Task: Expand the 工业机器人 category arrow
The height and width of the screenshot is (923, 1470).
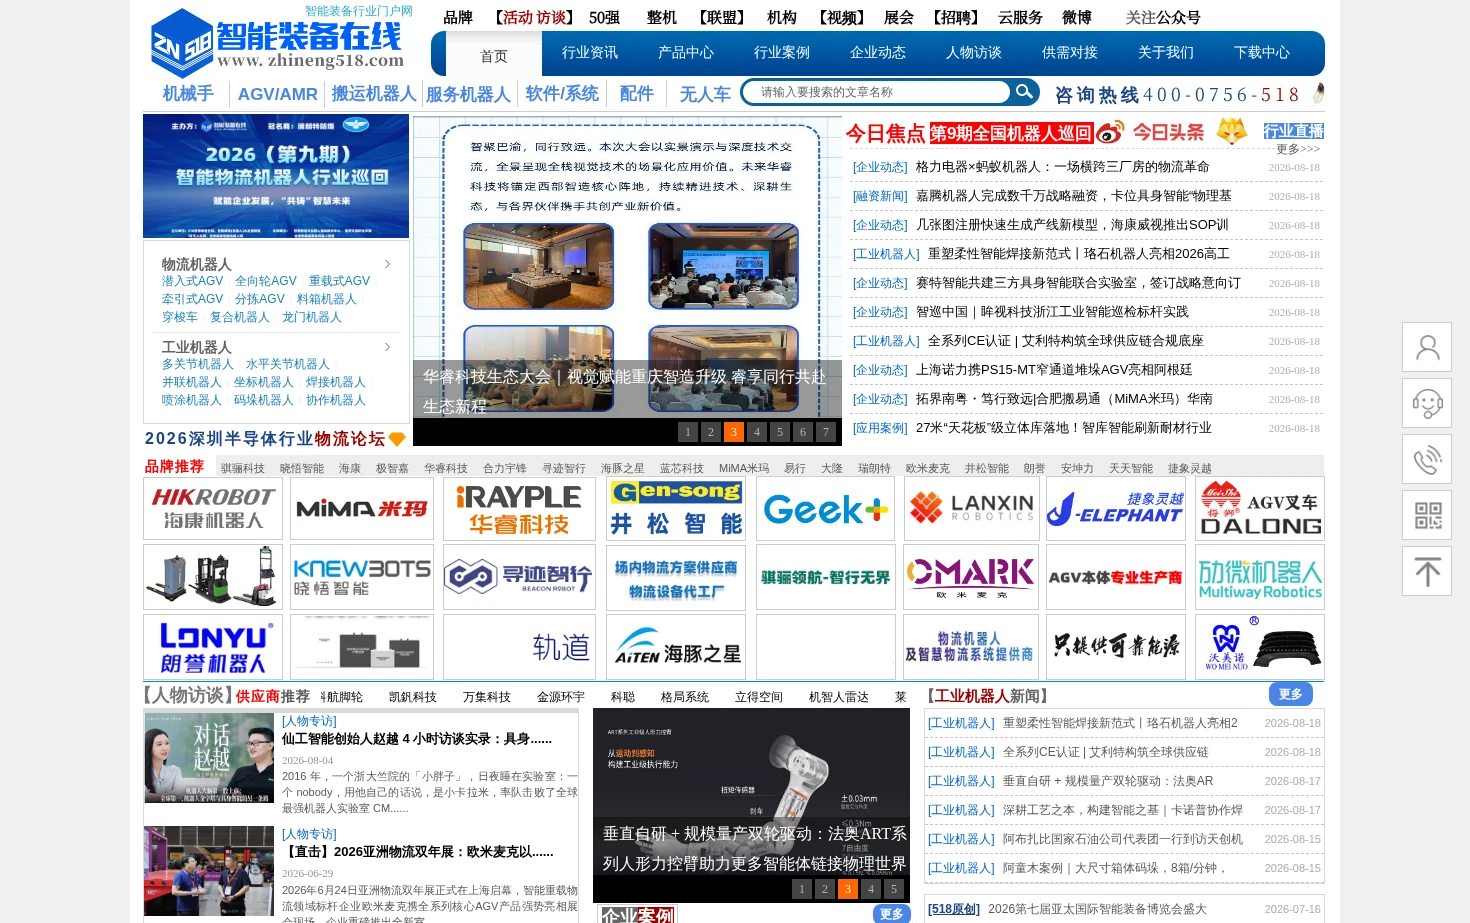Action: [x=388, y=347]
